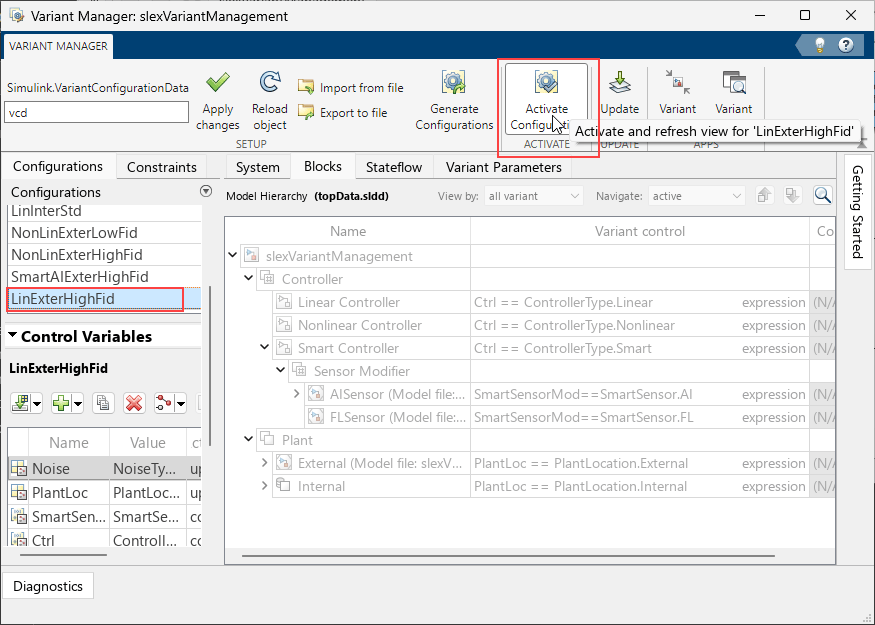This screenshot has width=875, height=625.
Task: Switch to the Variant Parameters tab
Action: [503, 167]
